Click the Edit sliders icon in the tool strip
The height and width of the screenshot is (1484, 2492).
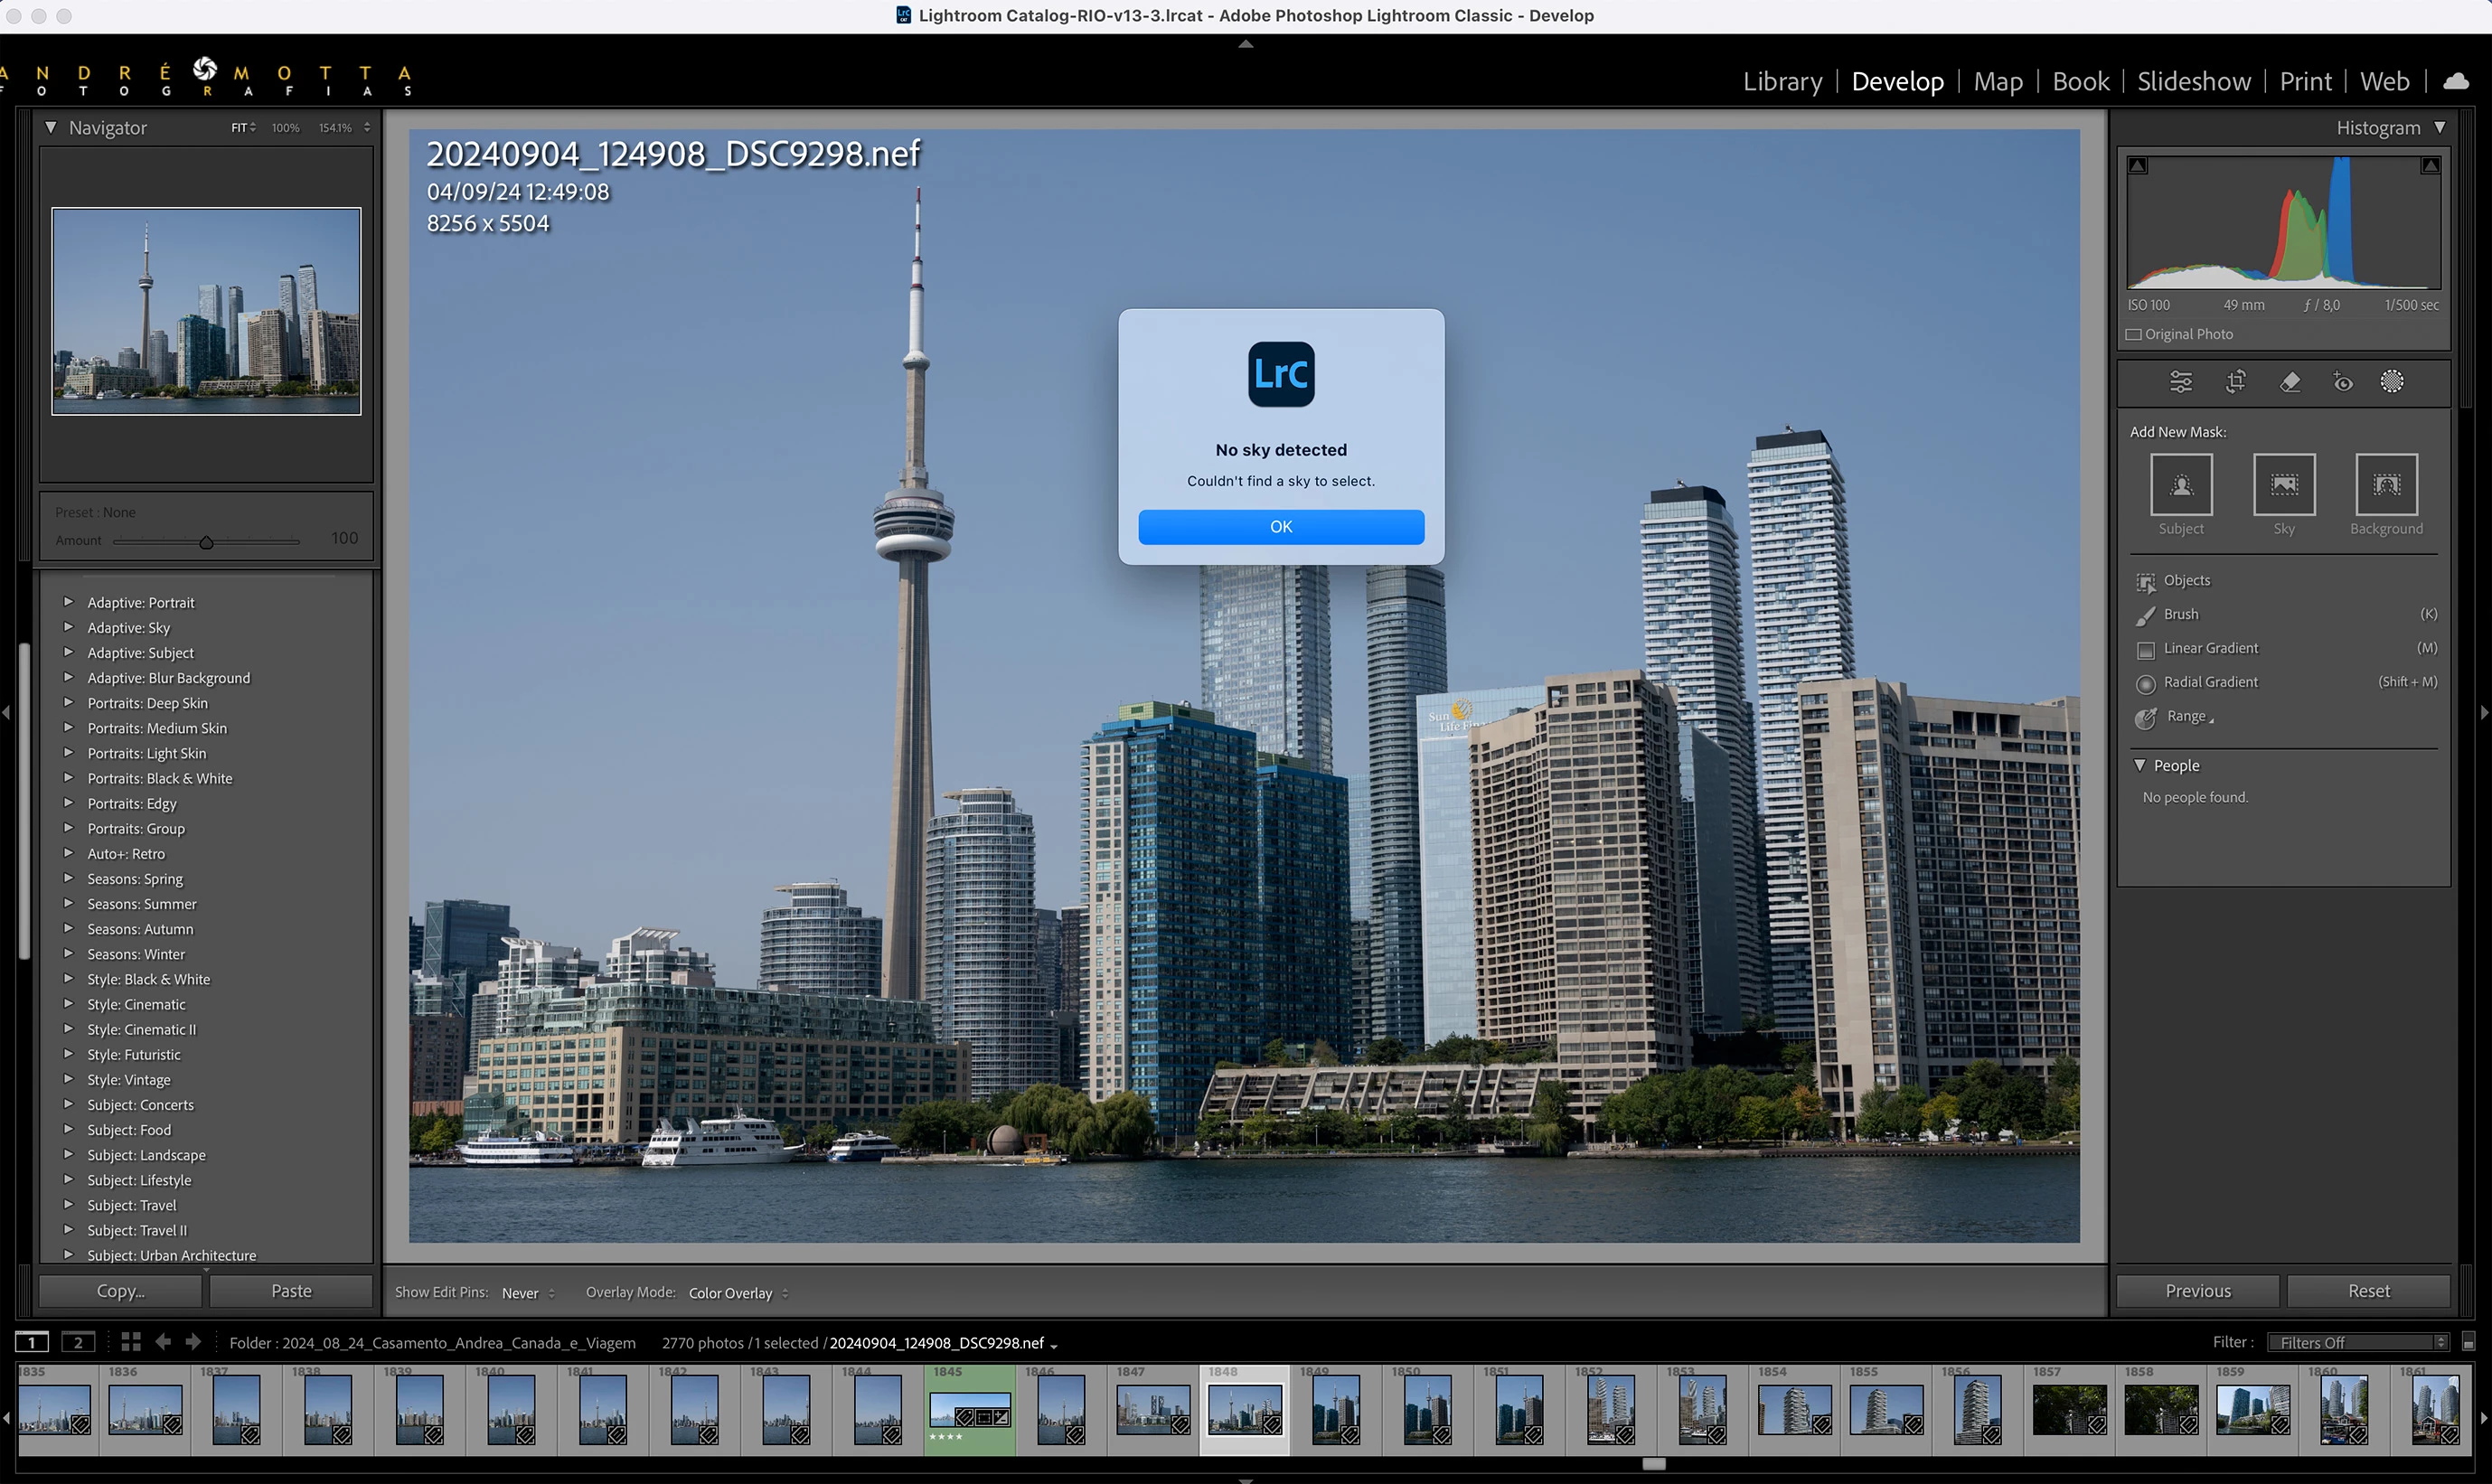pyautogui.click(x=2180, y=381)
